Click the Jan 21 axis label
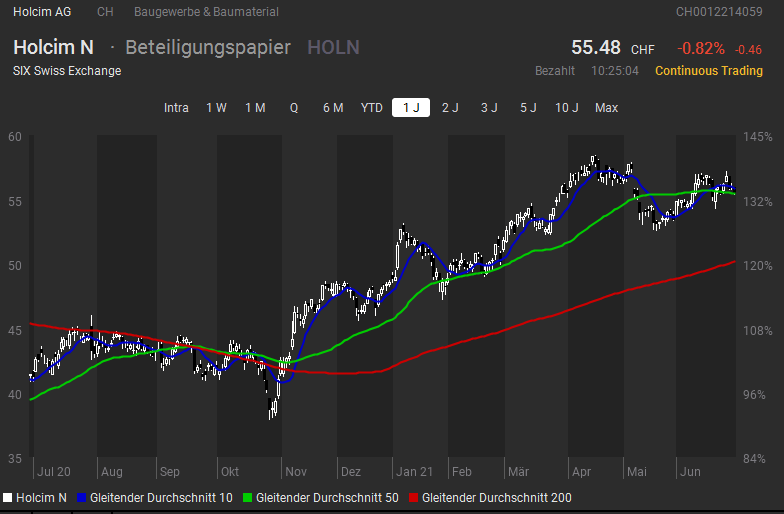 pyautogui.click(x=414, y=472)
